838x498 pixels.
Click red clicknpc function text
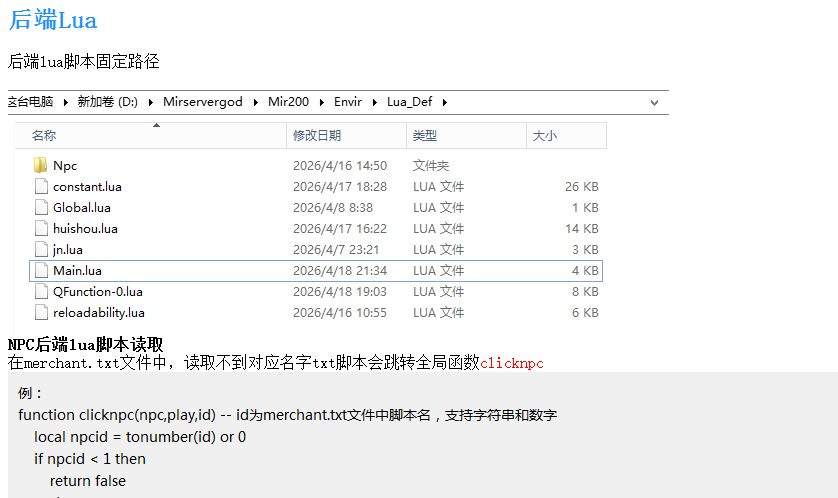pyautogui.click(x=511, y=363)
